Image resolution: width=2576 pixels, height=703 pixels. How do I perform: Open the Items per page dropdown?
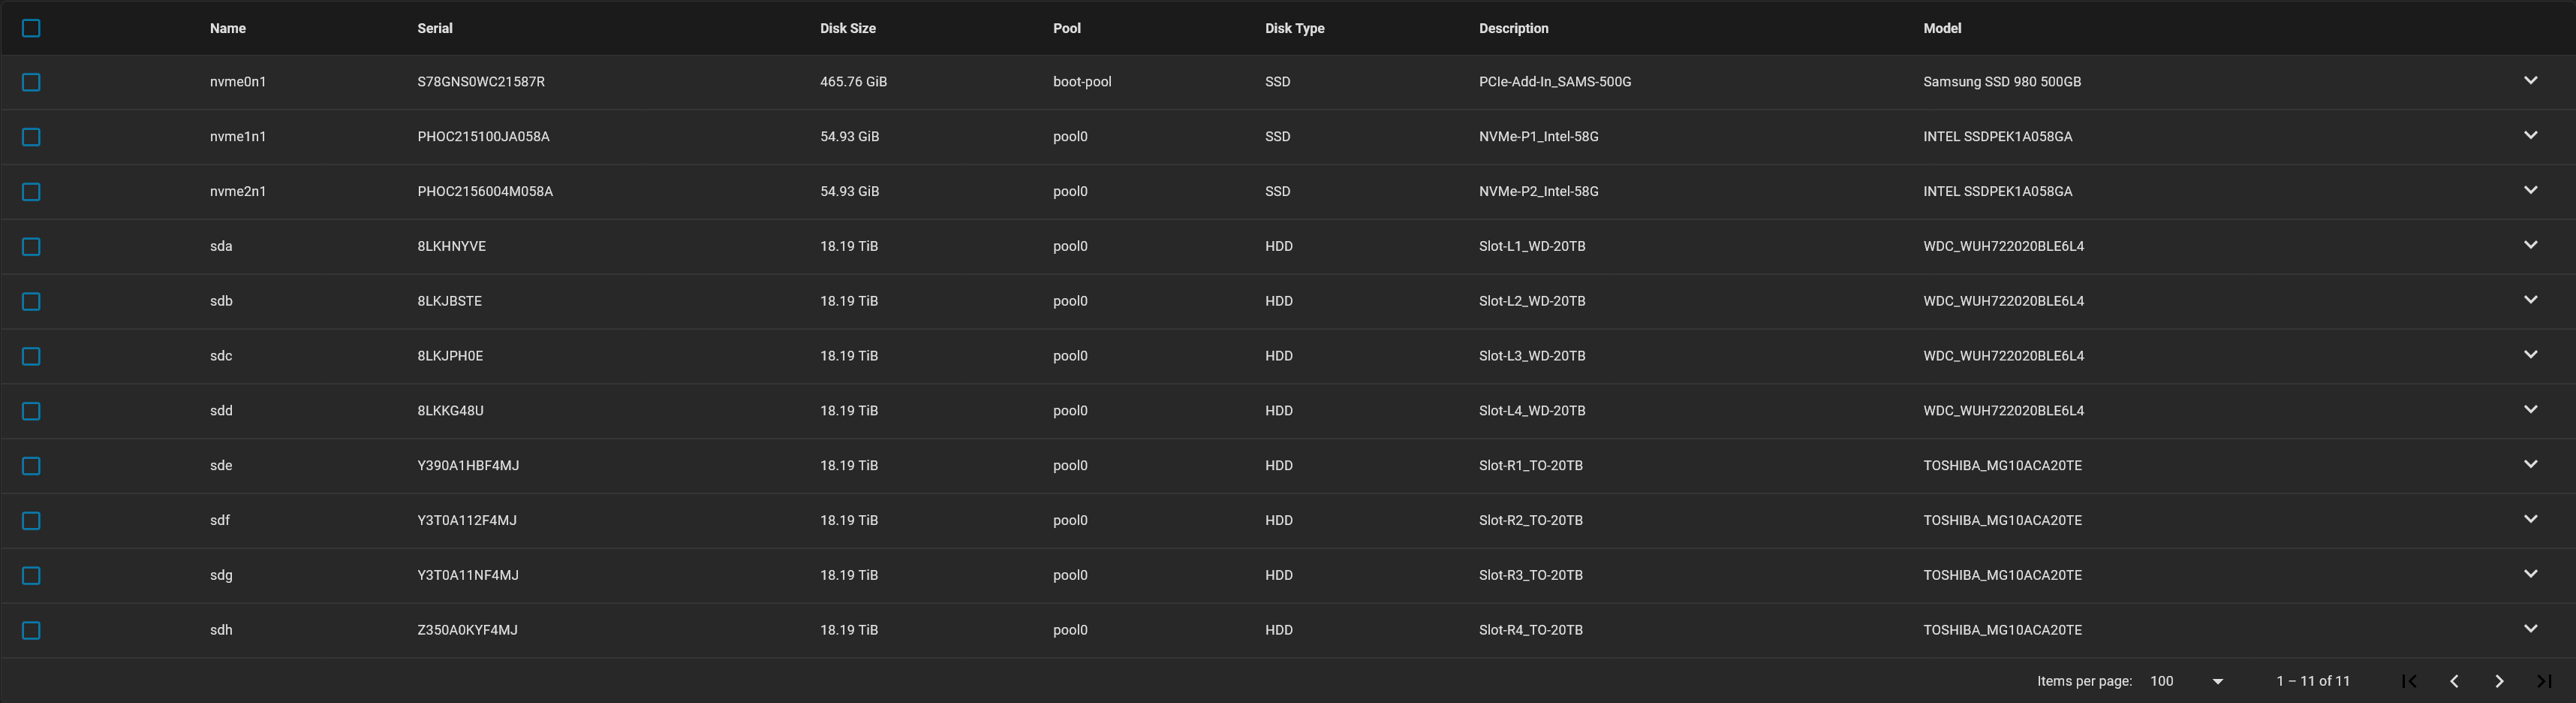coord(2186,681)
